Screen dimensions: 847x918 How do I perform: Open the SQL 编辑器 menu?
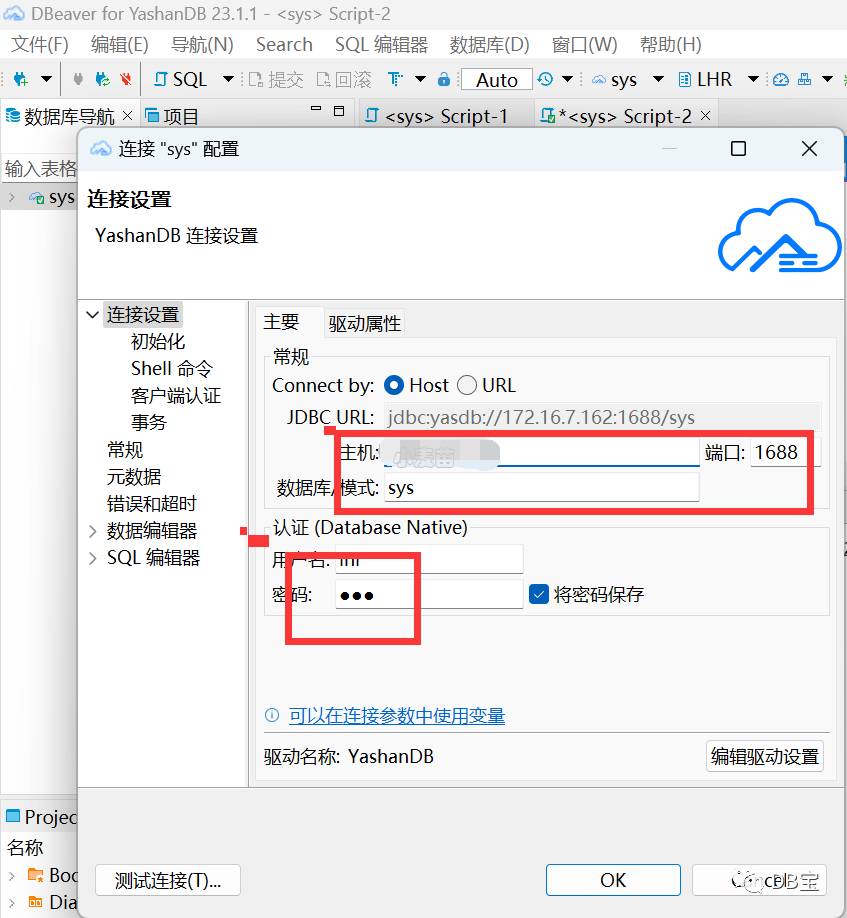(x=381, y=44)
